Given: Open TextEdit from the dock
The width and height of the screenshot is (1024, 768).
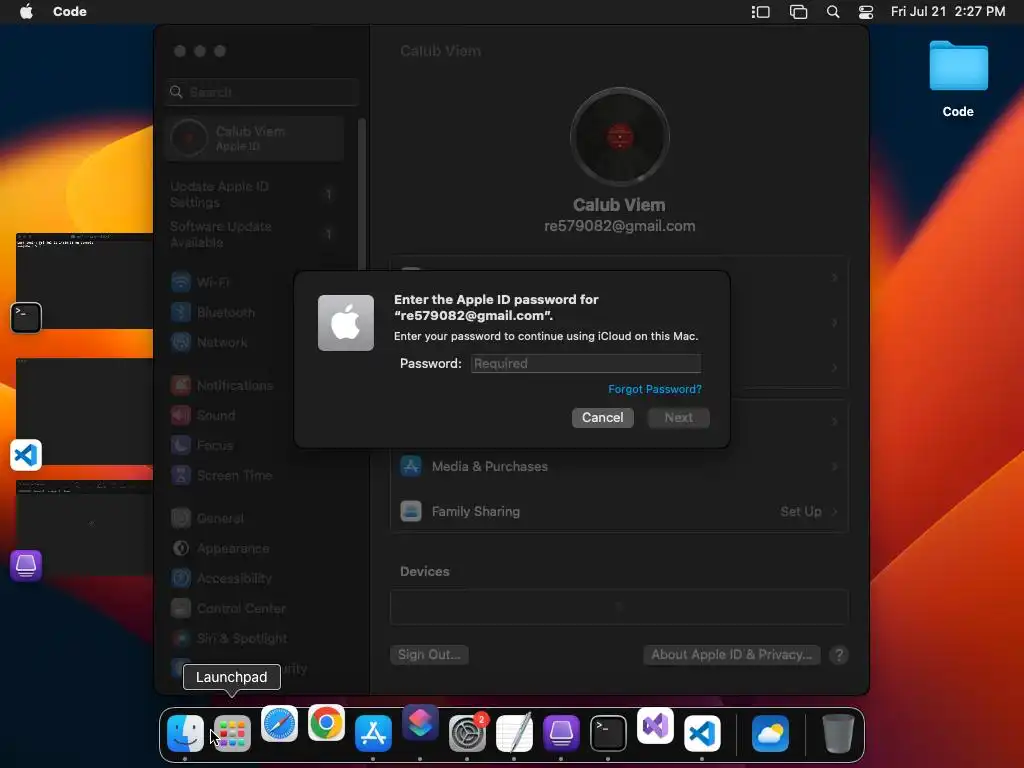Looking at the screenshot, I should (x=514, y=733).
